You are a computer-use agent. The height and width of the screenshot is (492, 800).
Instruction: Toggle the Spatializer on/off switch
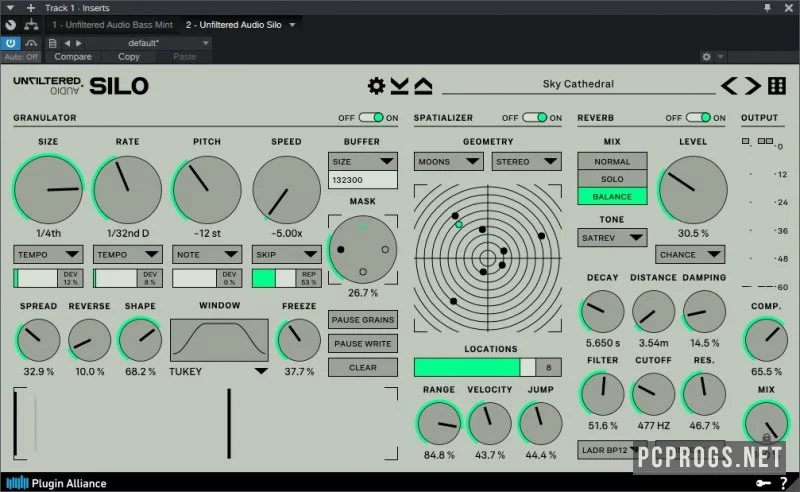535,117
